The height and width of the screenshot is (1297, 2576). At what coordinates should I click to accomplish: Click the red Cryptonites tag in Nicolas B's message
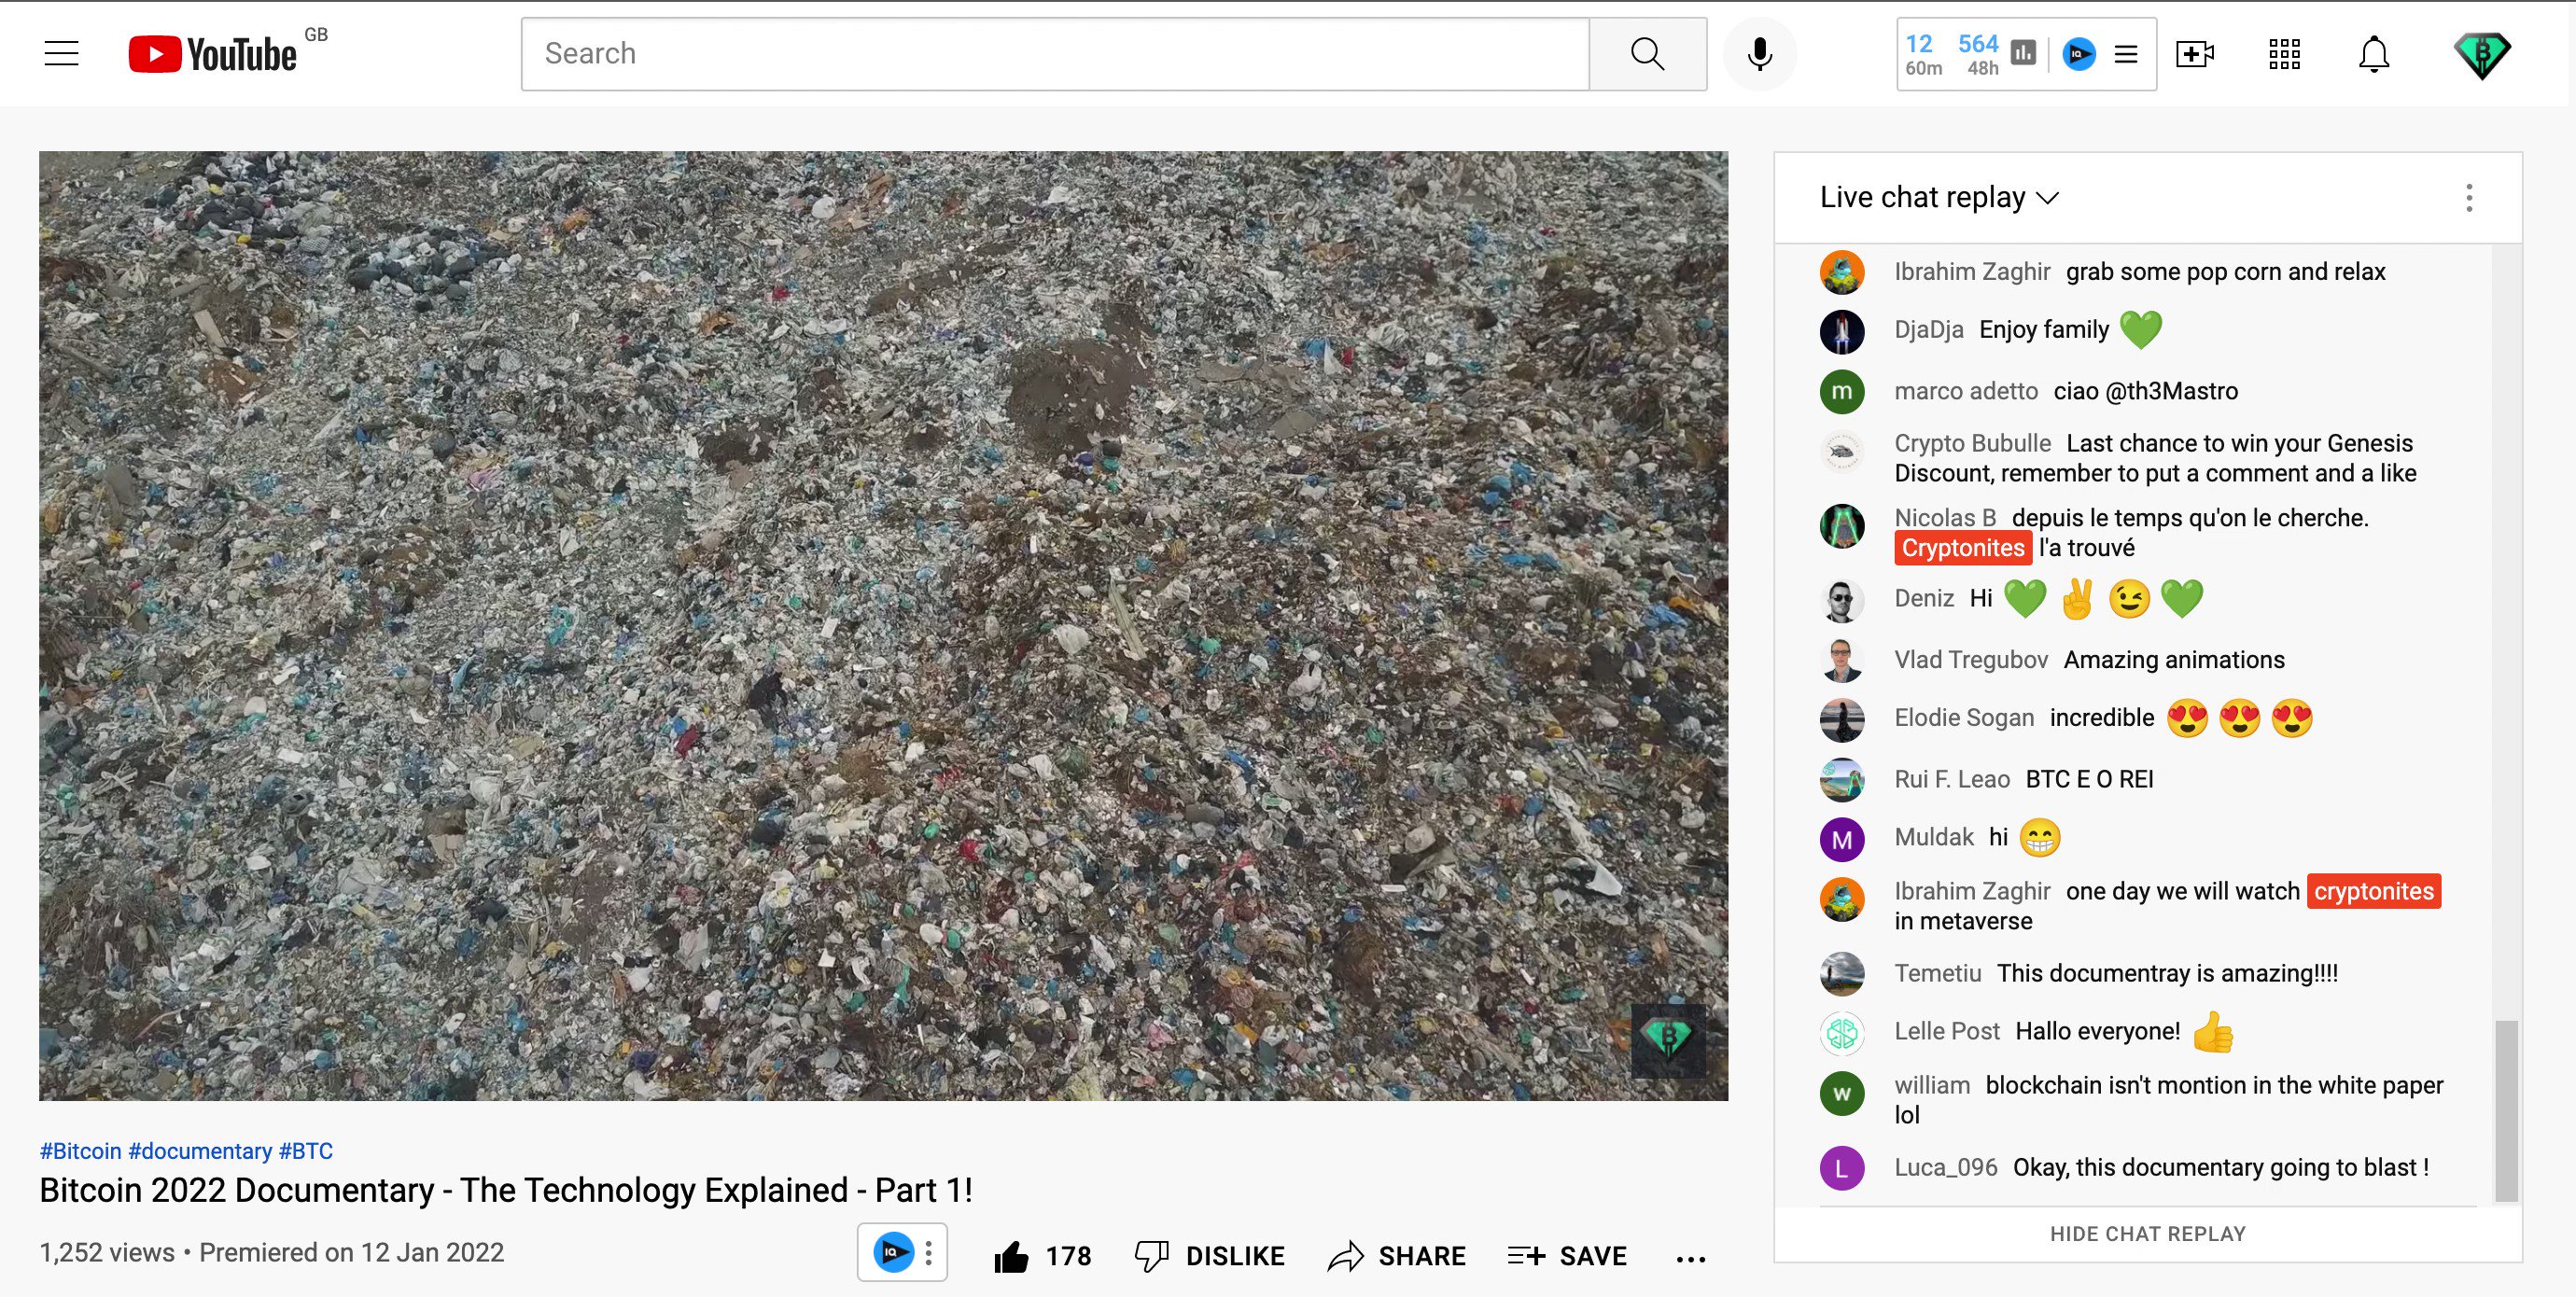(1962, 548)
